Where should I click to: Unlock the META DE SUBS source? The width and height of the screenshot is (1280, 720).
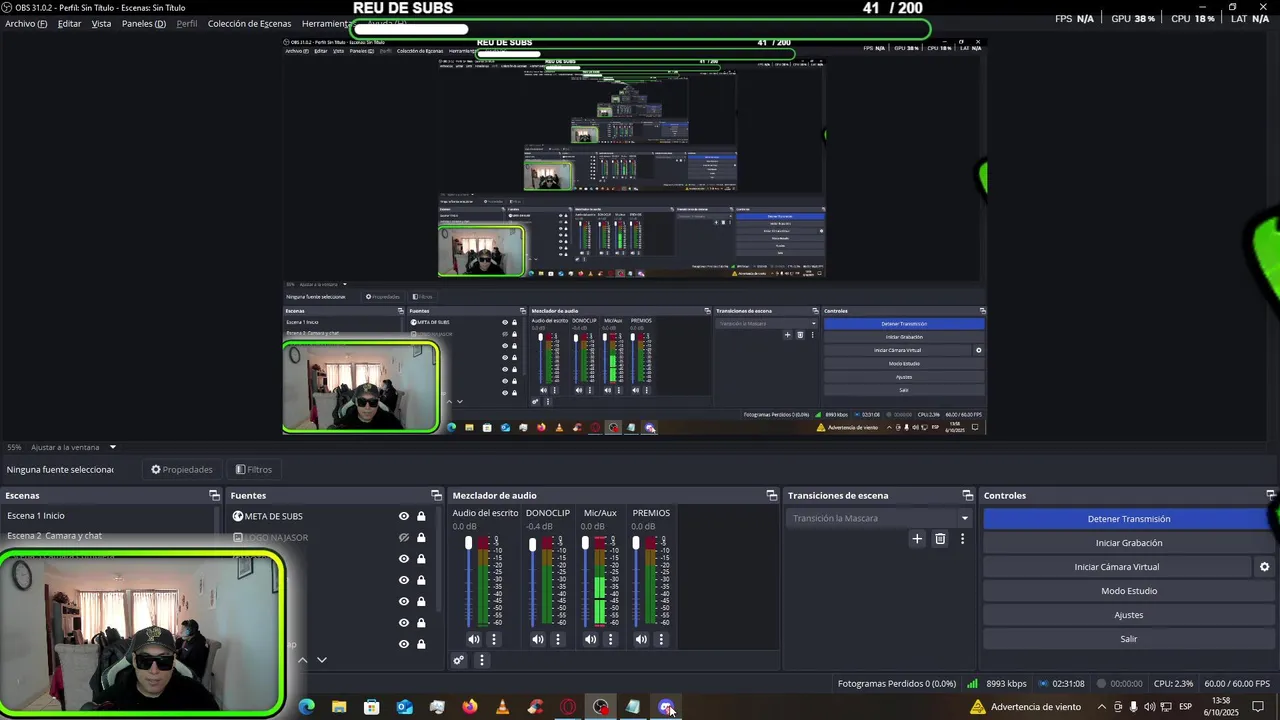421,516
